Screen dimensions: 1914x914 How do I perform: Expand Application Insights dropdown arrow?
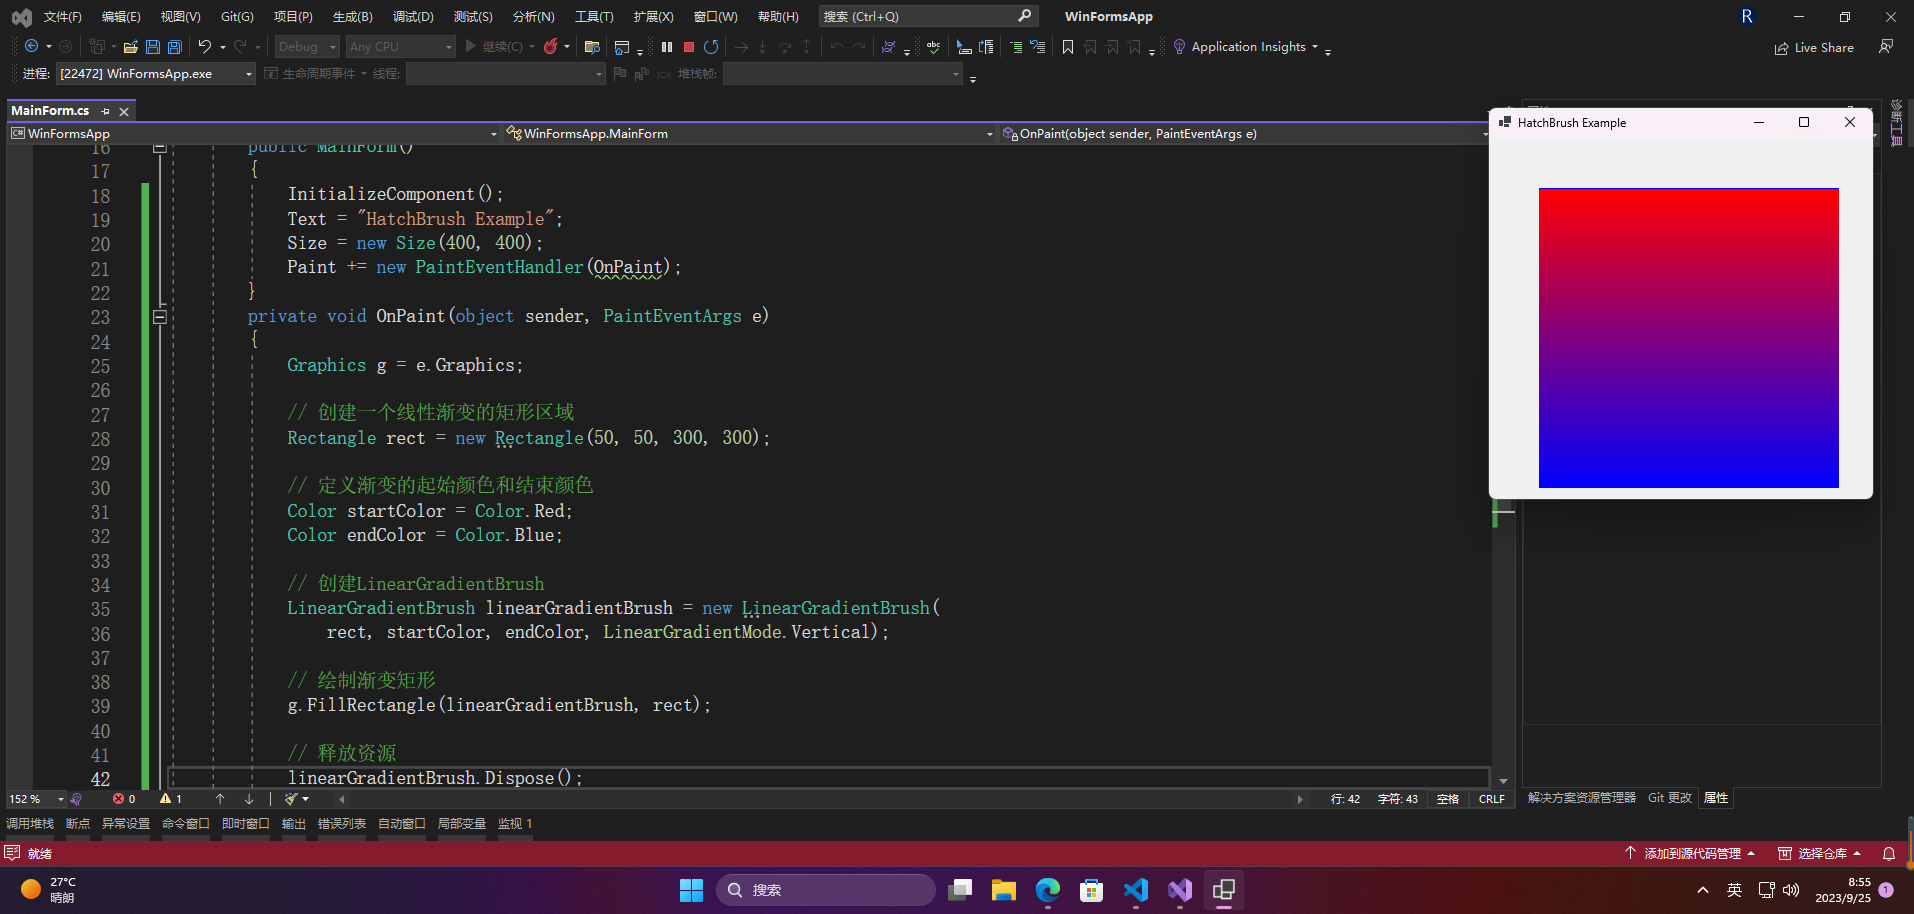point(1315,47)
